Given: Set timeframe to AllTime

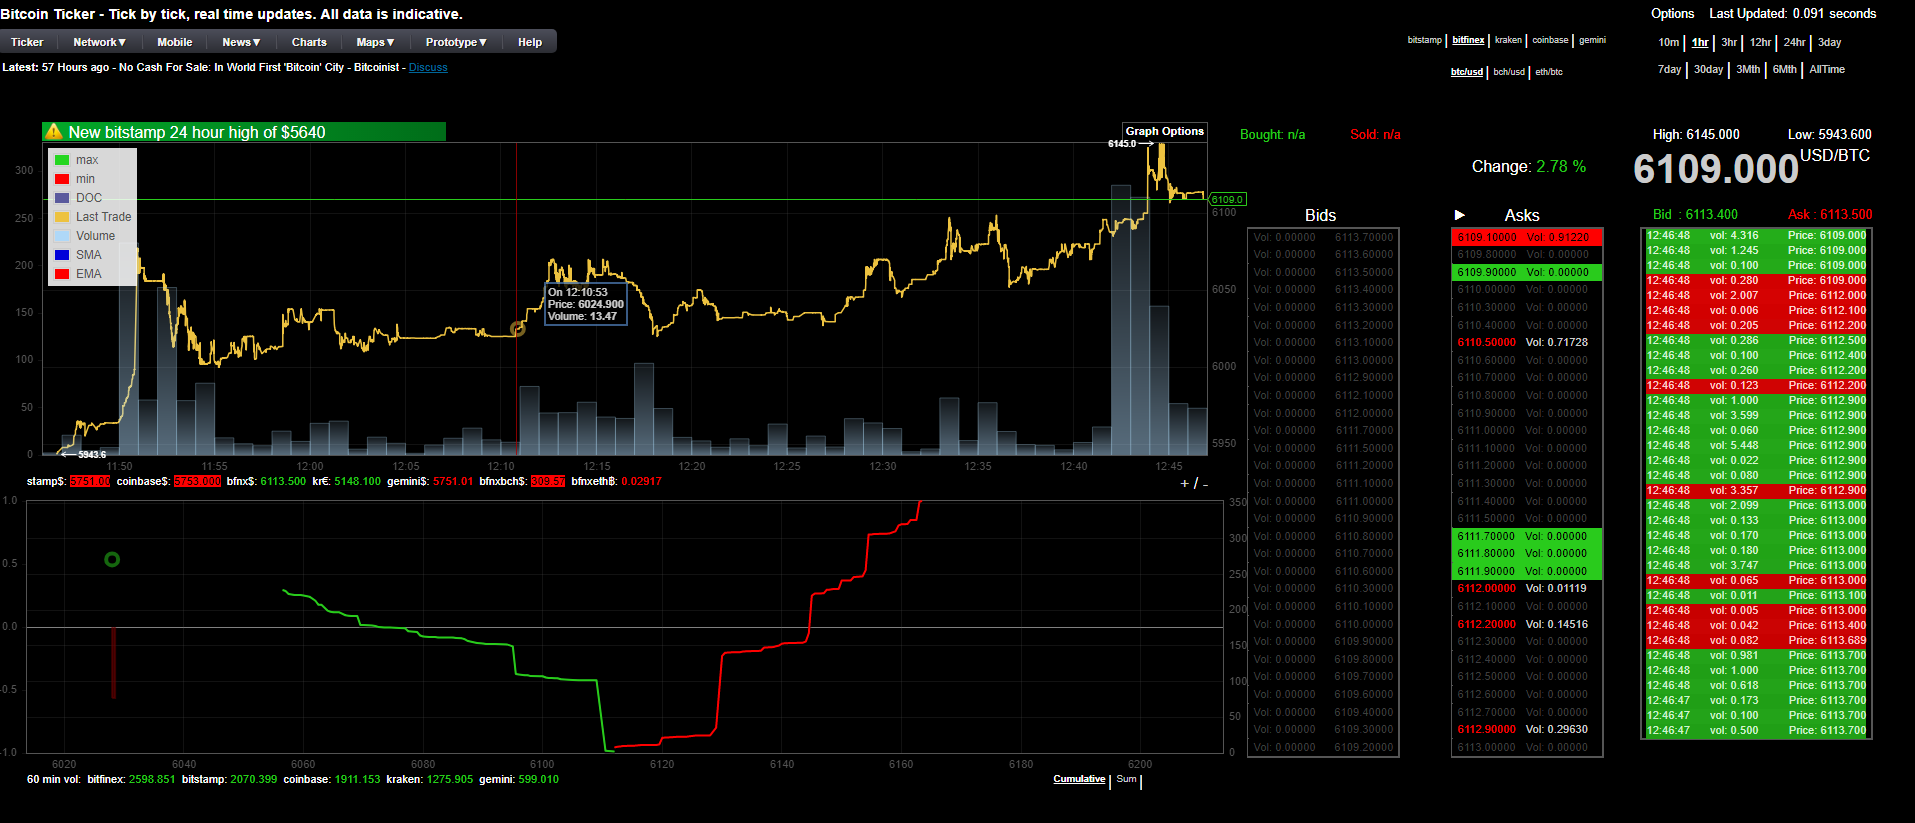Looking at the screenshot, I should (1827, 69).
